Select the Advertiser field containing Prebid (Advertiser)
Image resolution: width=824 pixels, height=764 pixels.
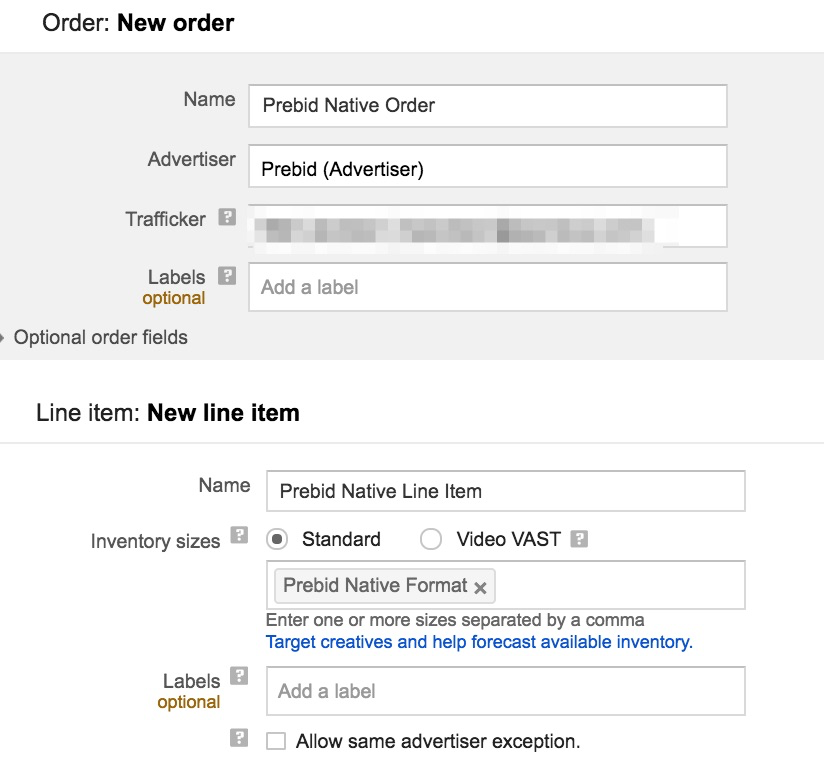pyautogui.click(x=487, y=166)
